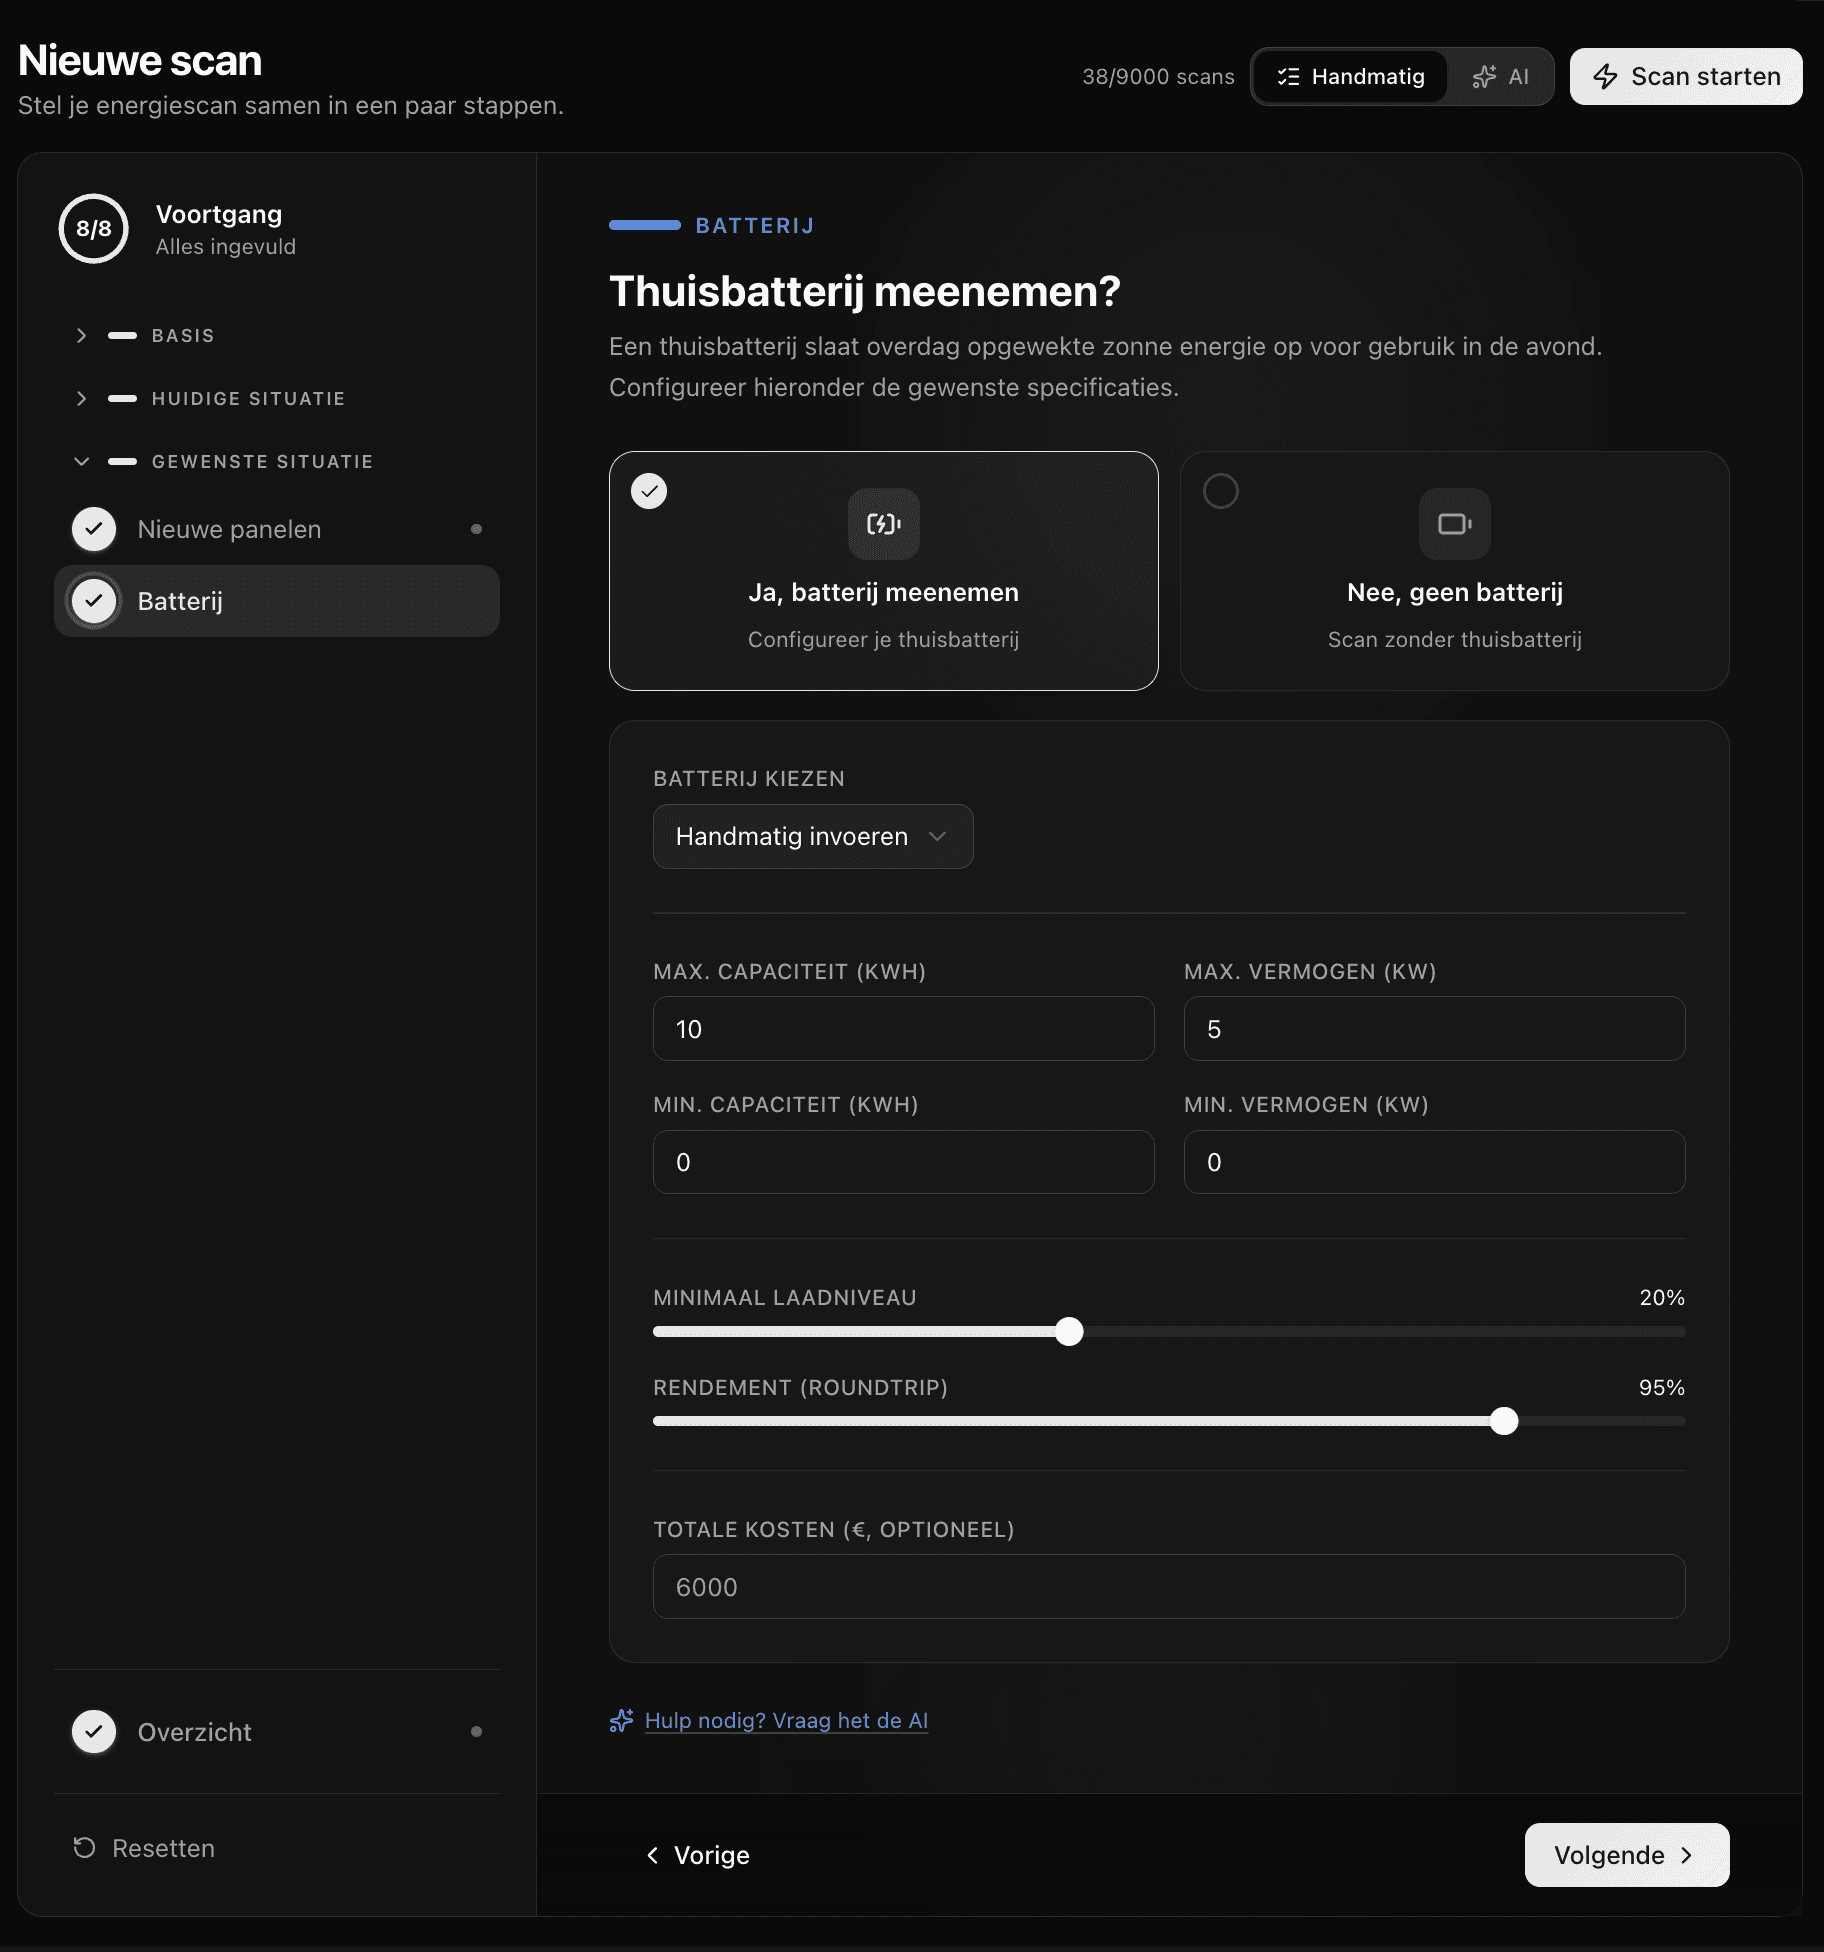Open the Handmatig invoeren dropdown
Image resolution: width=1824 pixels, height=1952 pixels.
pyautogui.click(x=811, y=836)
